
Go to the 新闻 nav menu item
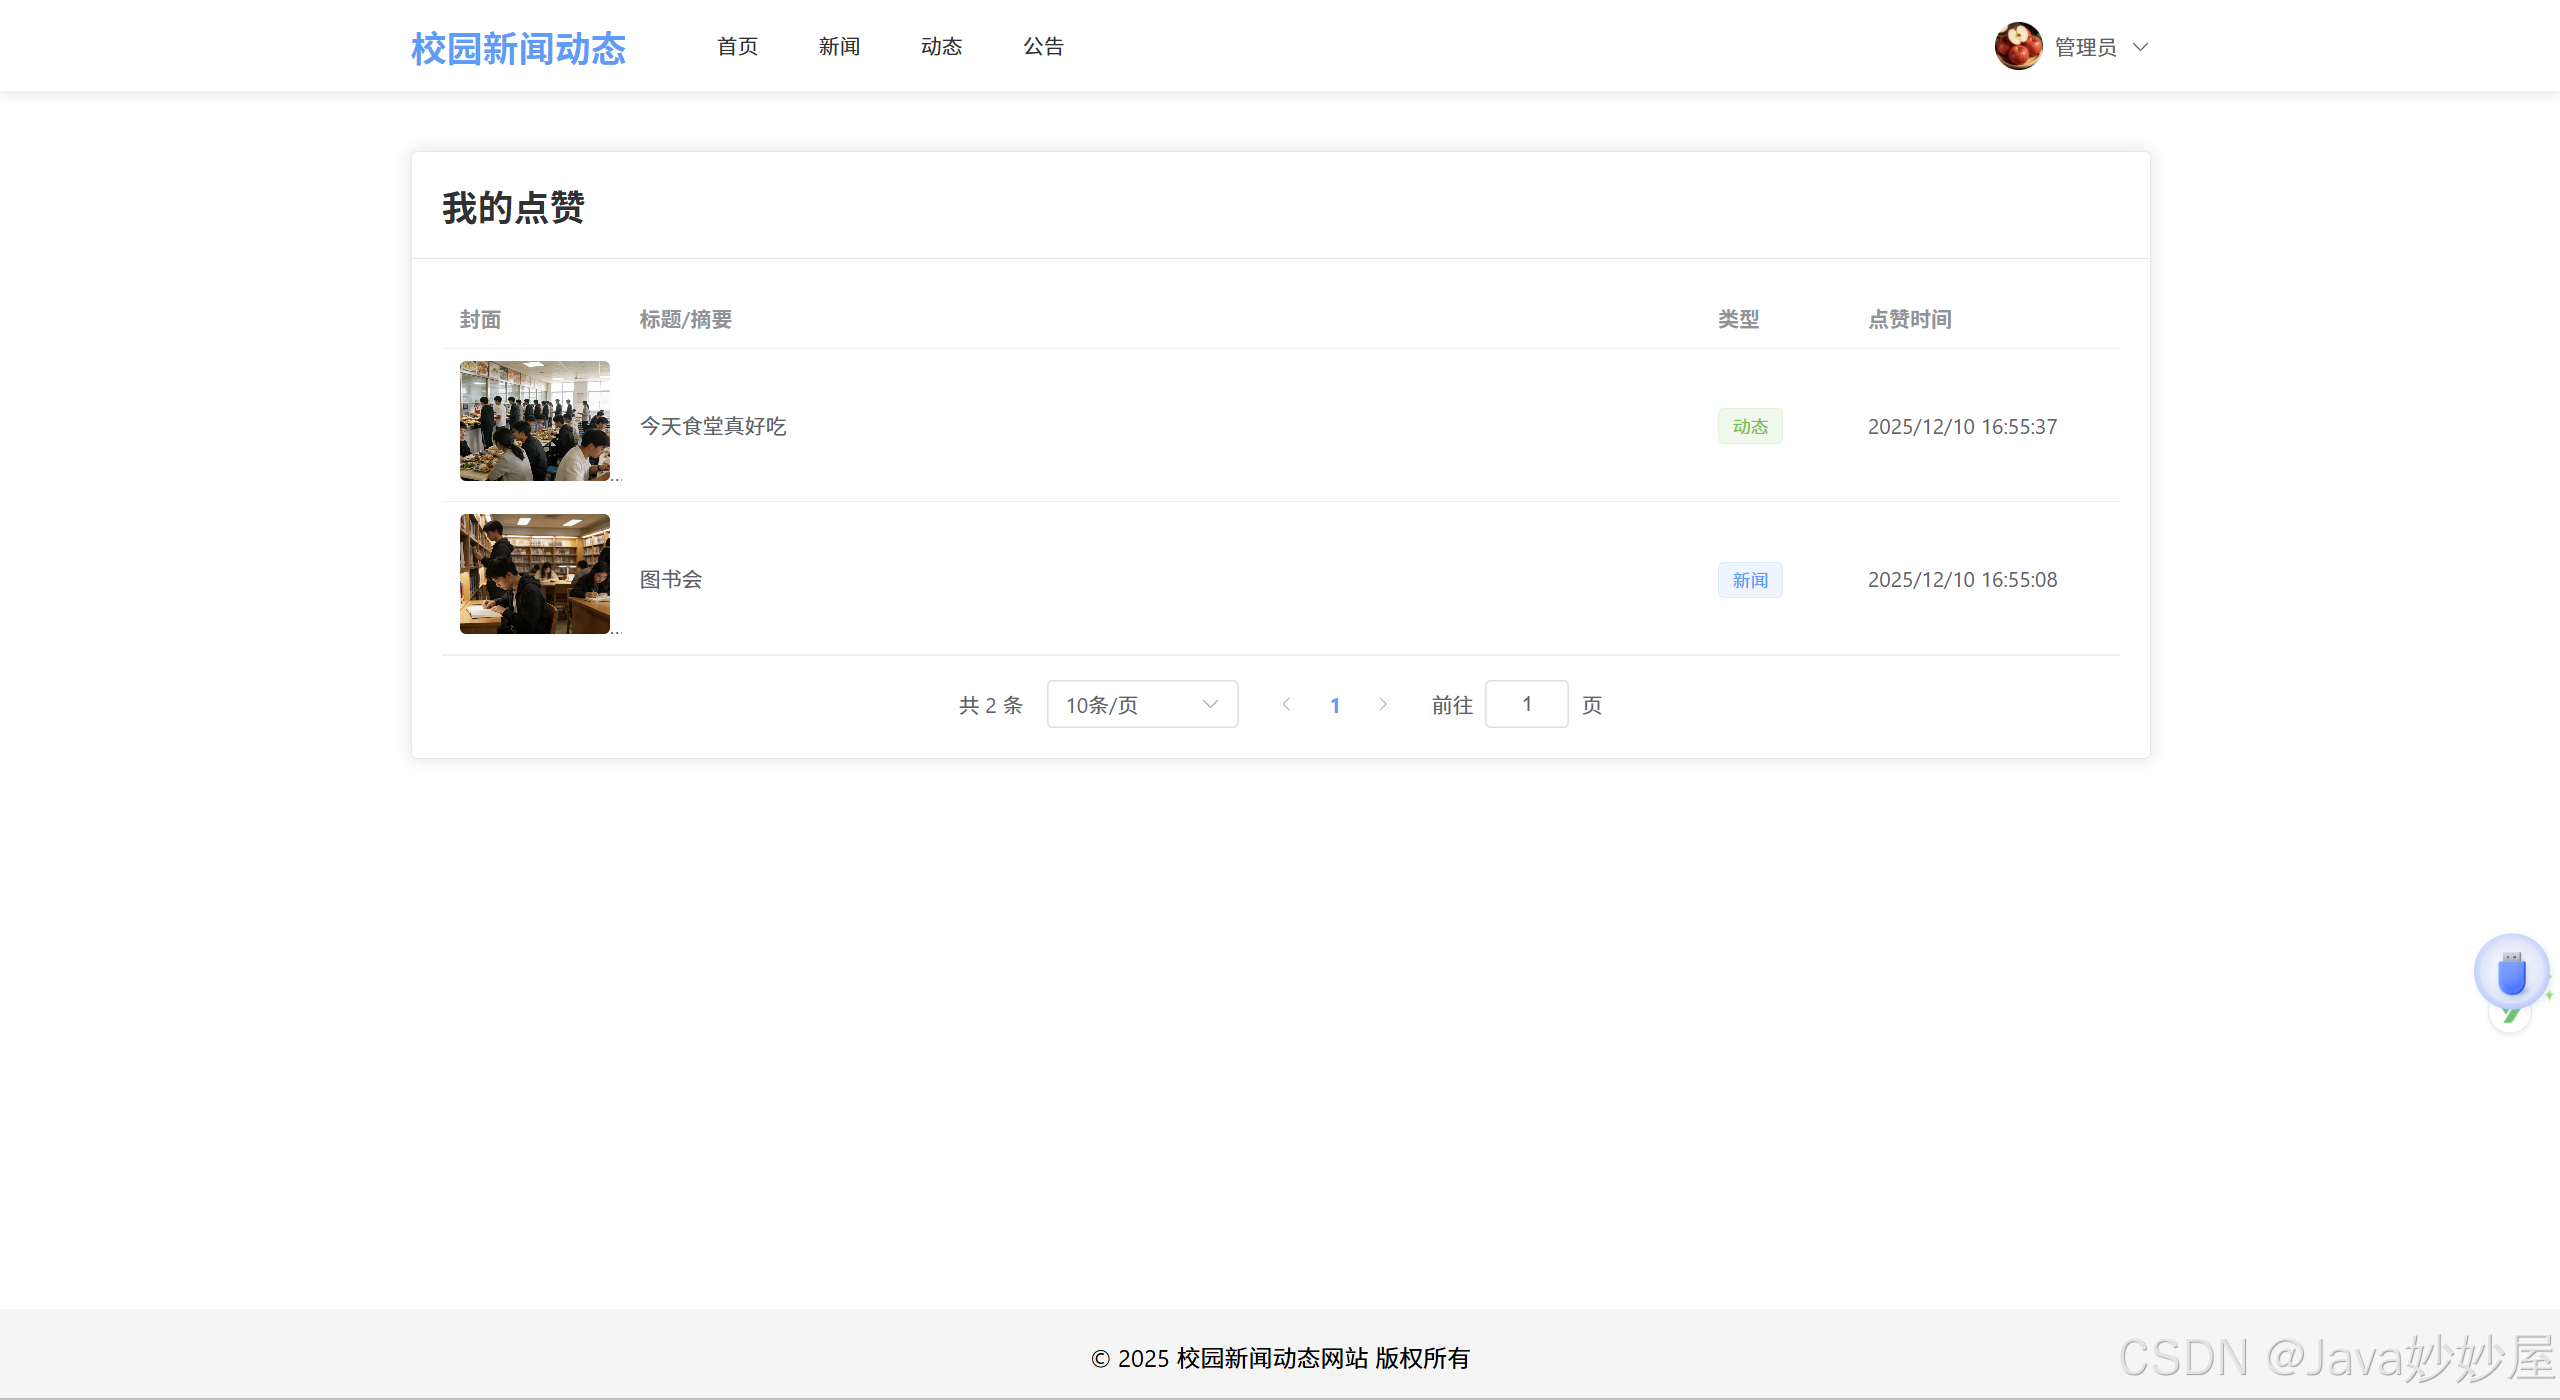(x=839, y=46)
